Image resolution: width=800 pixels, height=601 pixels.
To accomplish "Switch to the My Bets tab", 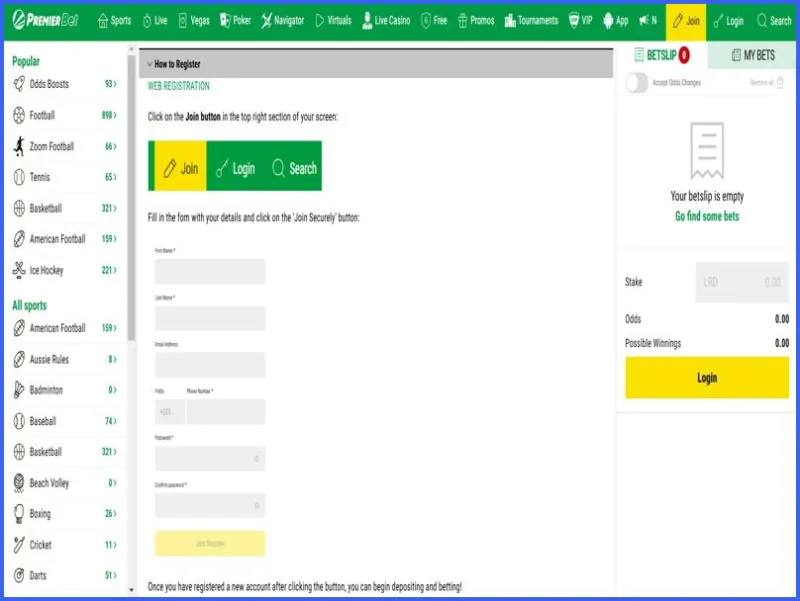I will 753,55.
